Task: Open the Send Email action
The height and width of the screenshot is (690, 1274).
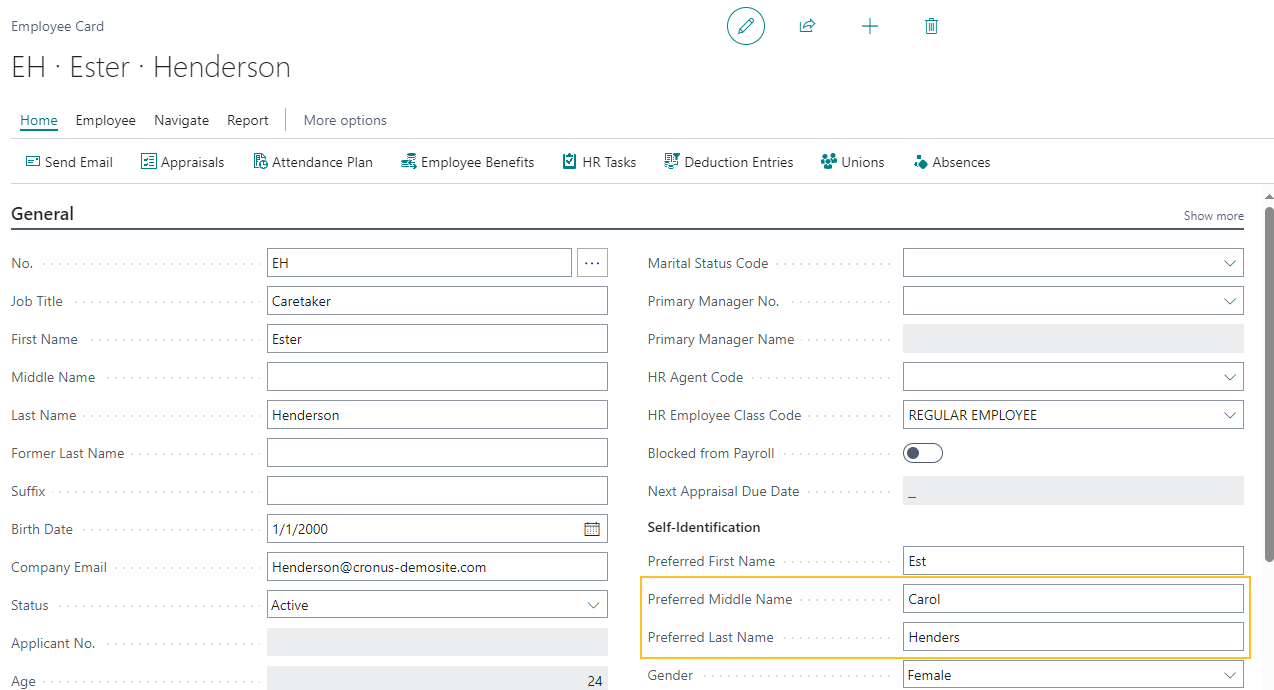Action: [x=68, y=161]
